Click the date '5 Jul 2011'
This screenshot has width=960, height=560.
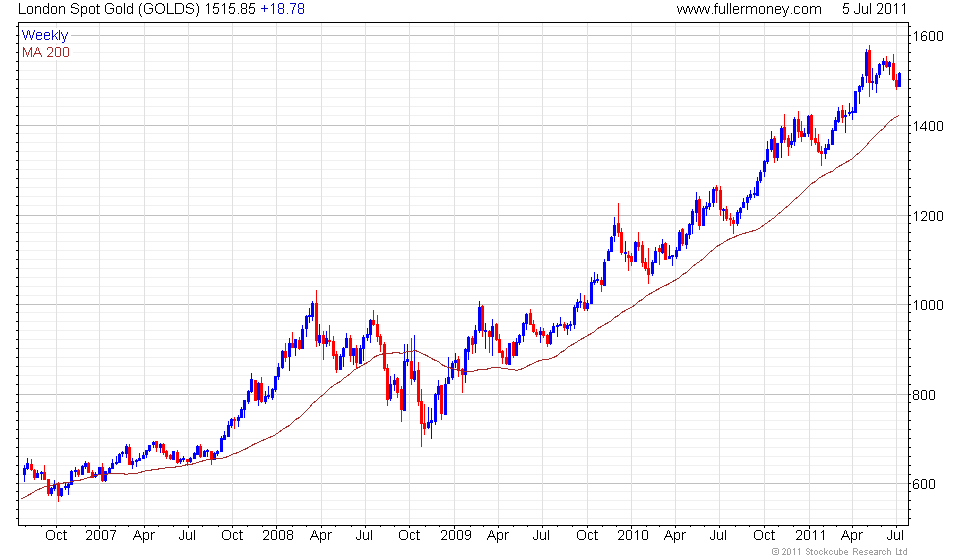(874, 9)
